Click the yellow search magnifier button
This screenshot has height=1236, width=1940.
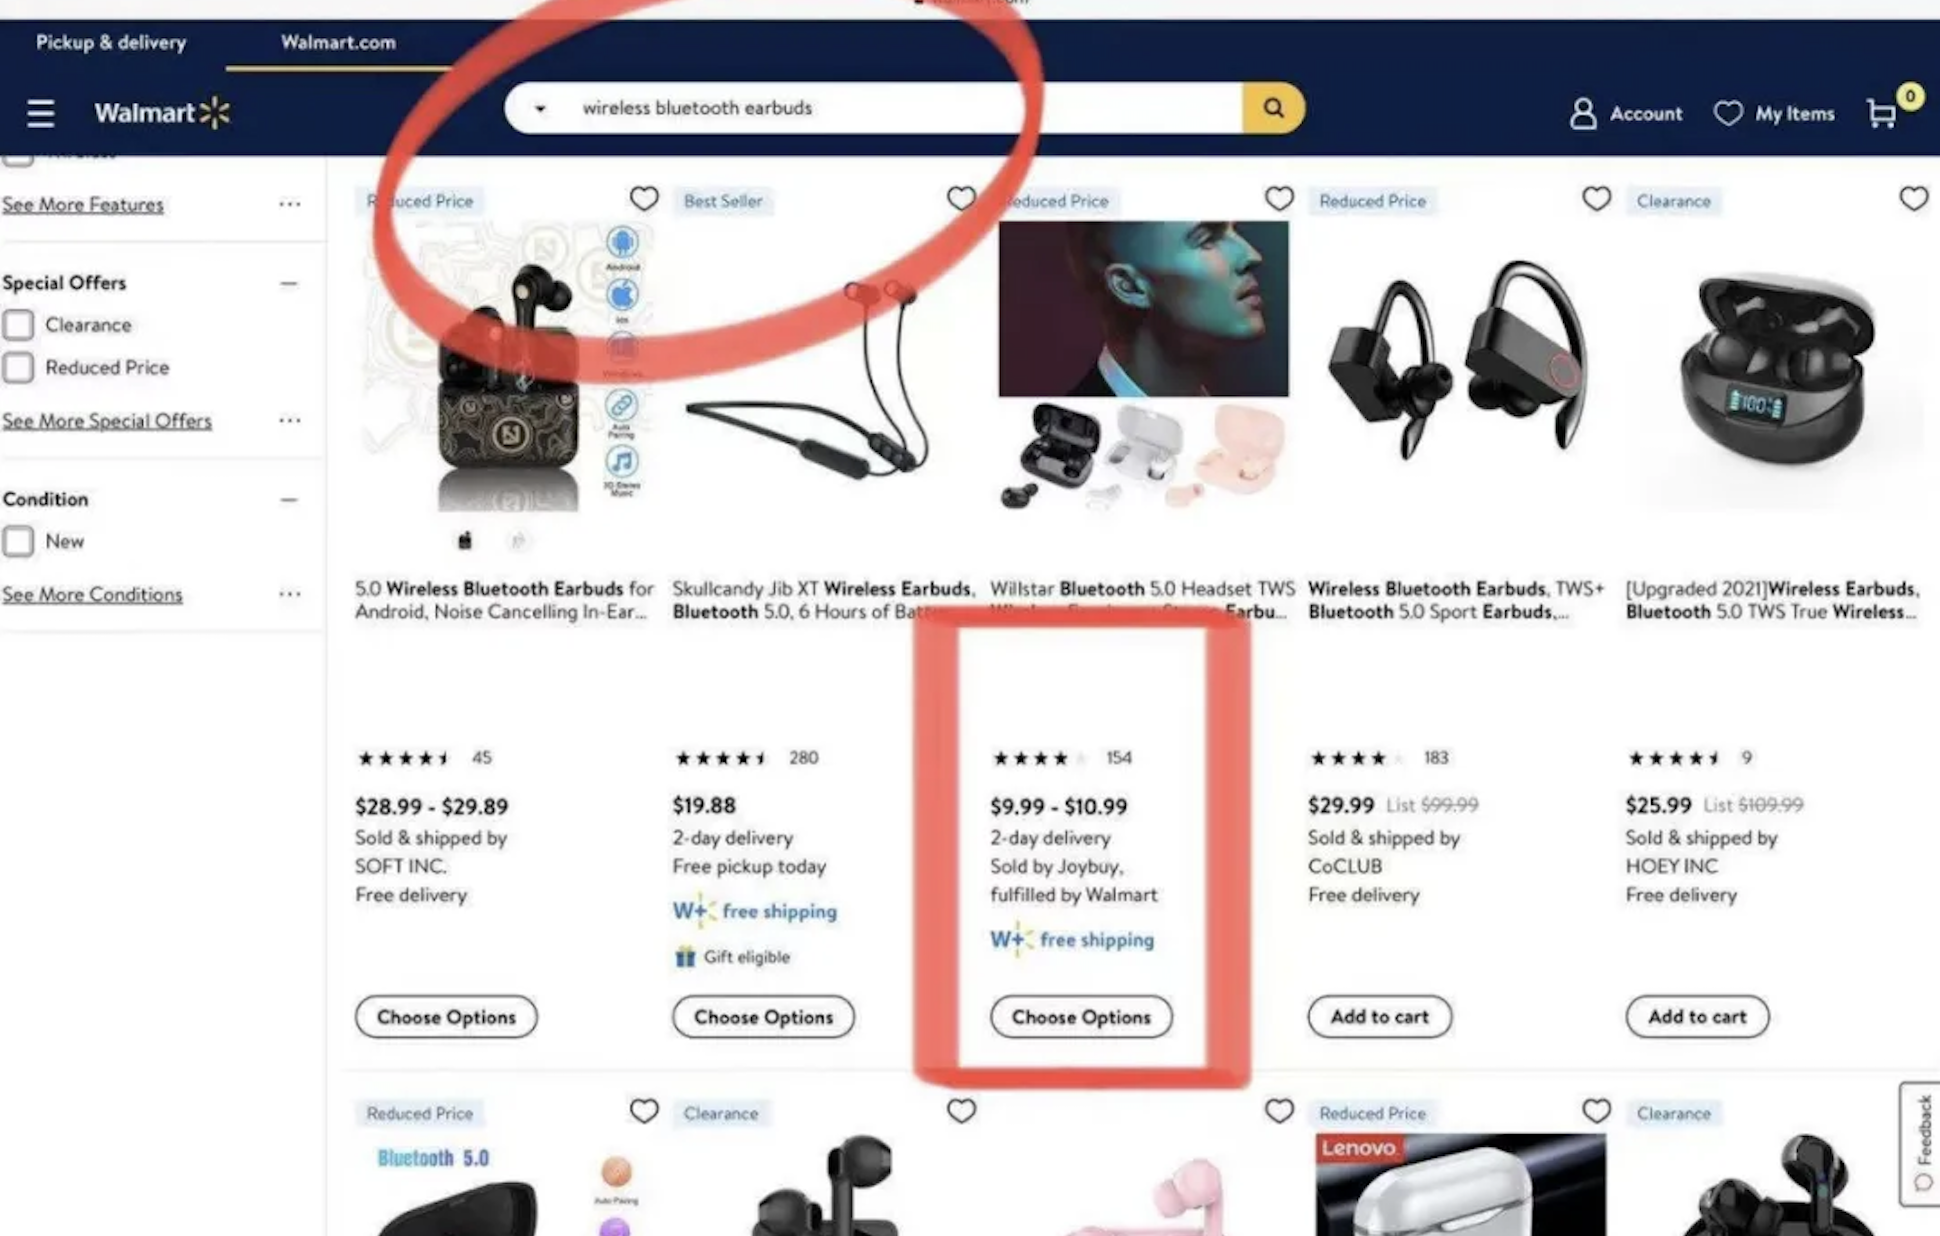pyautogui.click(x=1273, y=108)
